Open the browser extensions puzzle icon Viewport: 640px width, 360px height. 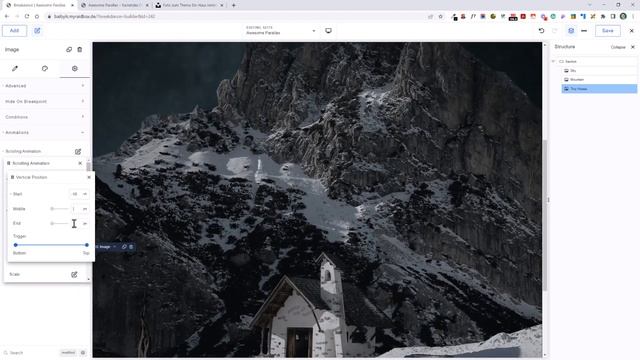tap(603, 16)
